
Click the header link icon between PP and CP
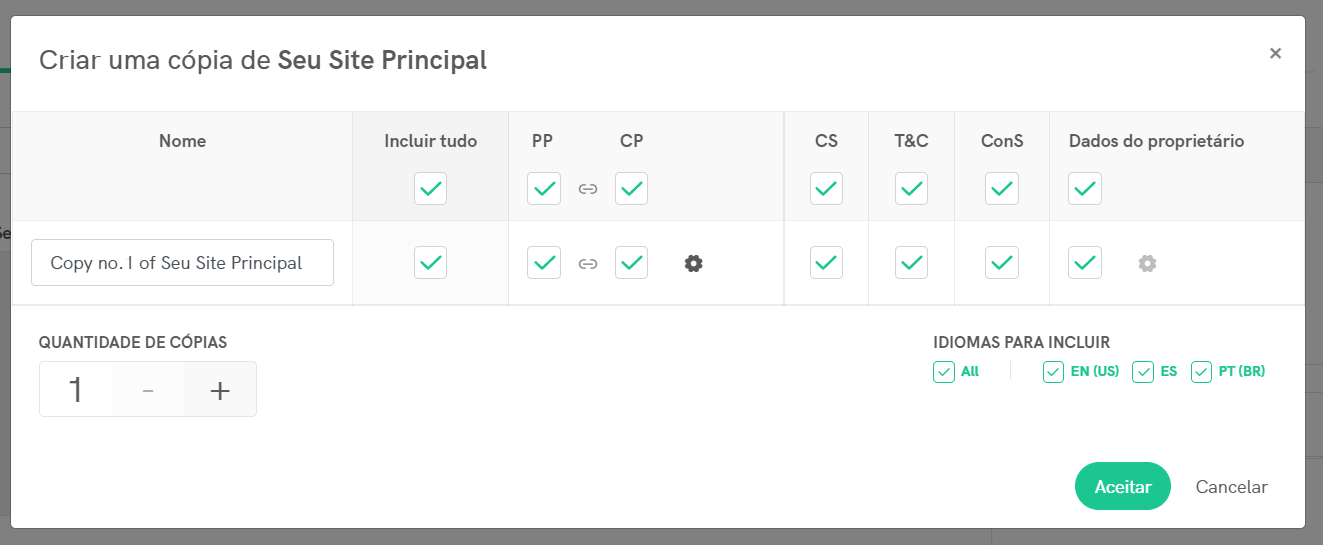[x=588, y=189]
